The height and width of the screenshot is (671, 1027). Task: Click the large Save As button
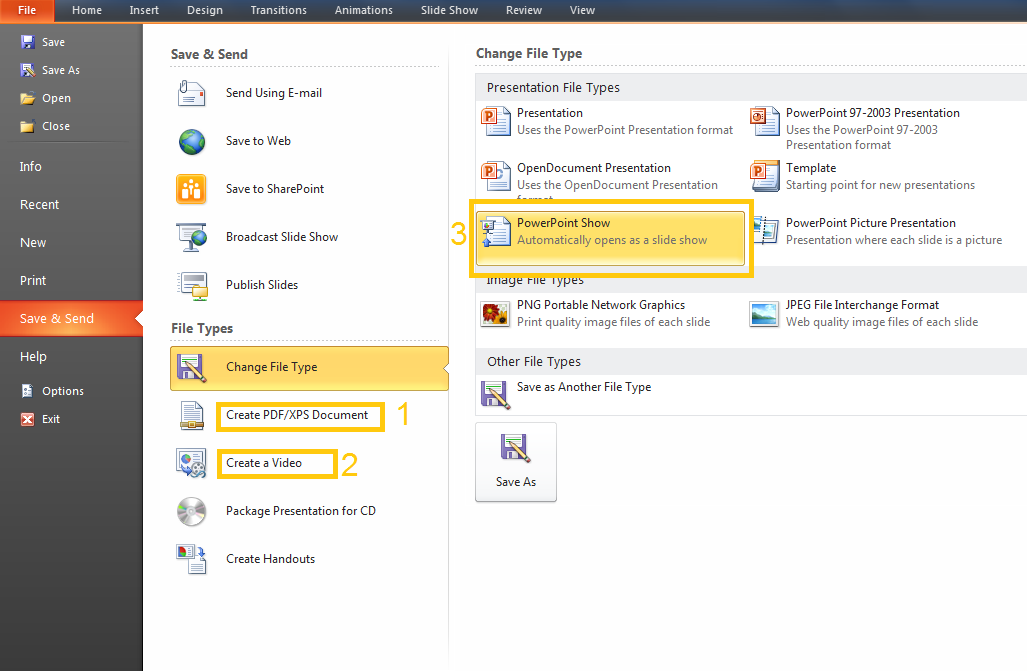point(516,462)
